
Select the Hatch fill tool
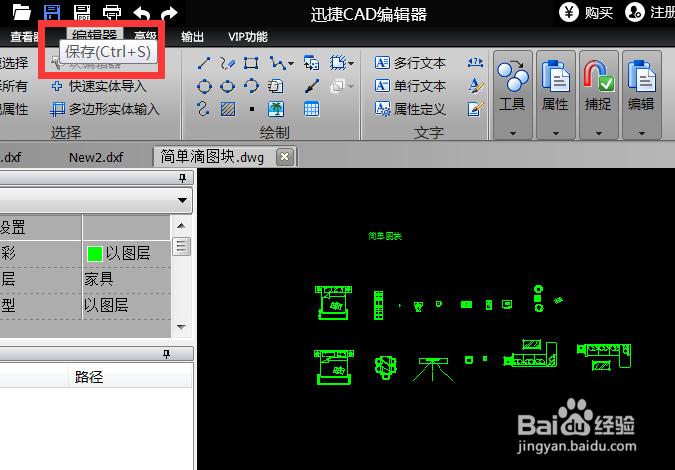[227, 109]
